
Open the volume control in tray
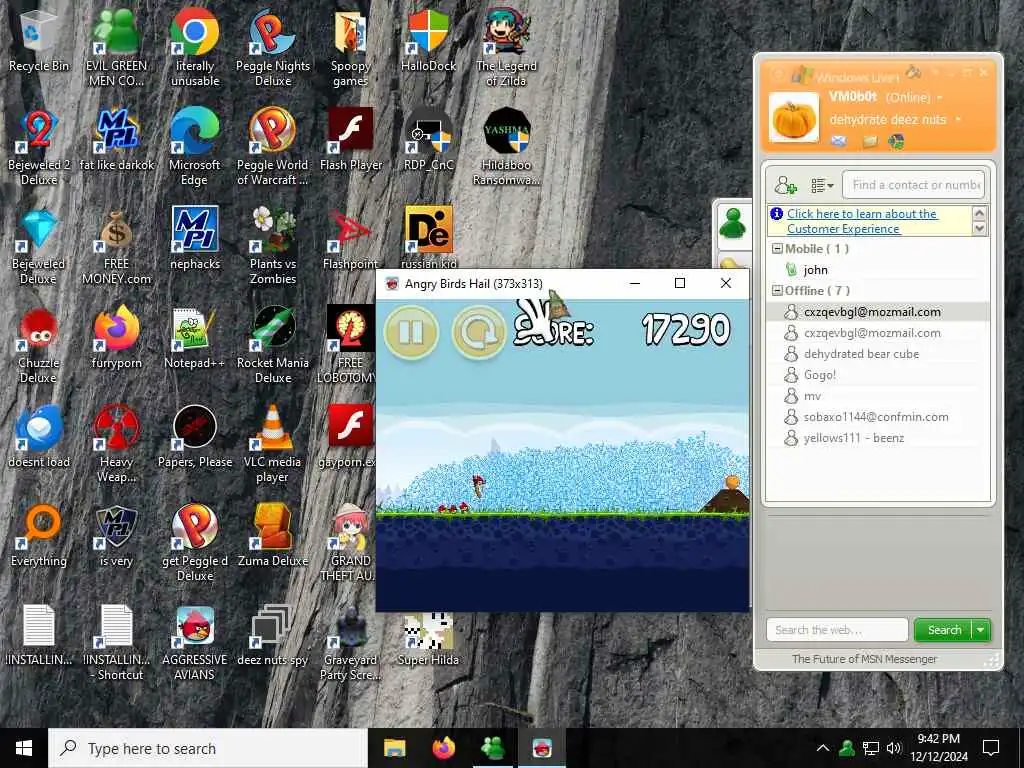point(894,748)
